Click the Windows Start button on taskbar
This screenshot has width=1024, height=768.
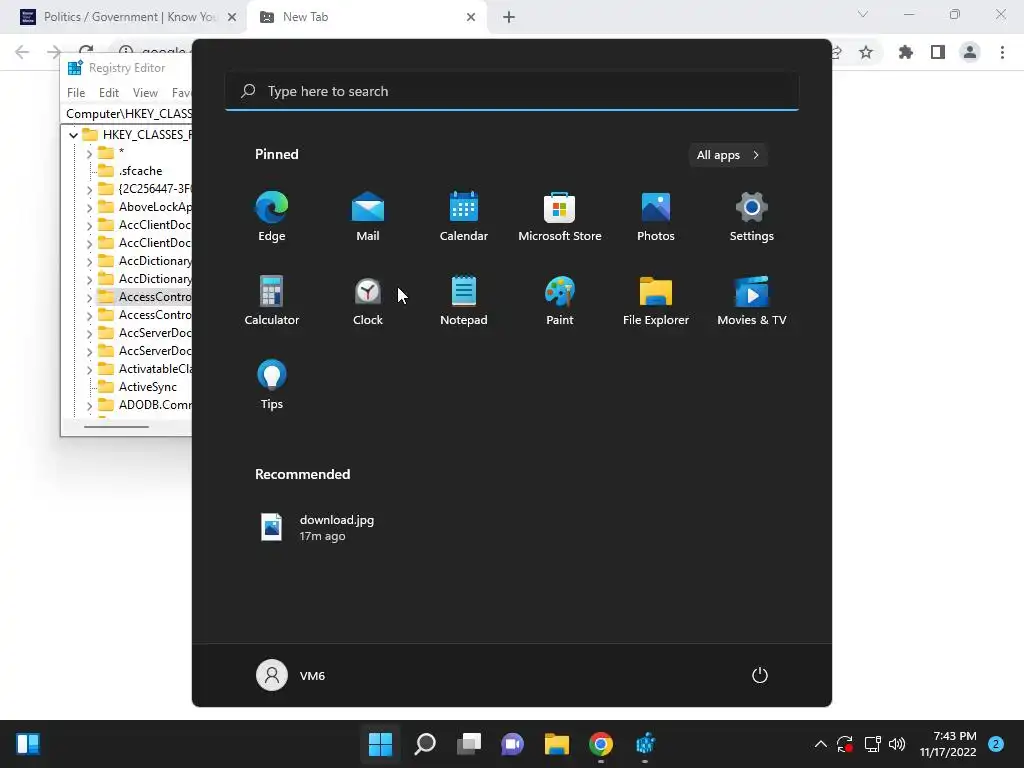click(x=380, y=744)
